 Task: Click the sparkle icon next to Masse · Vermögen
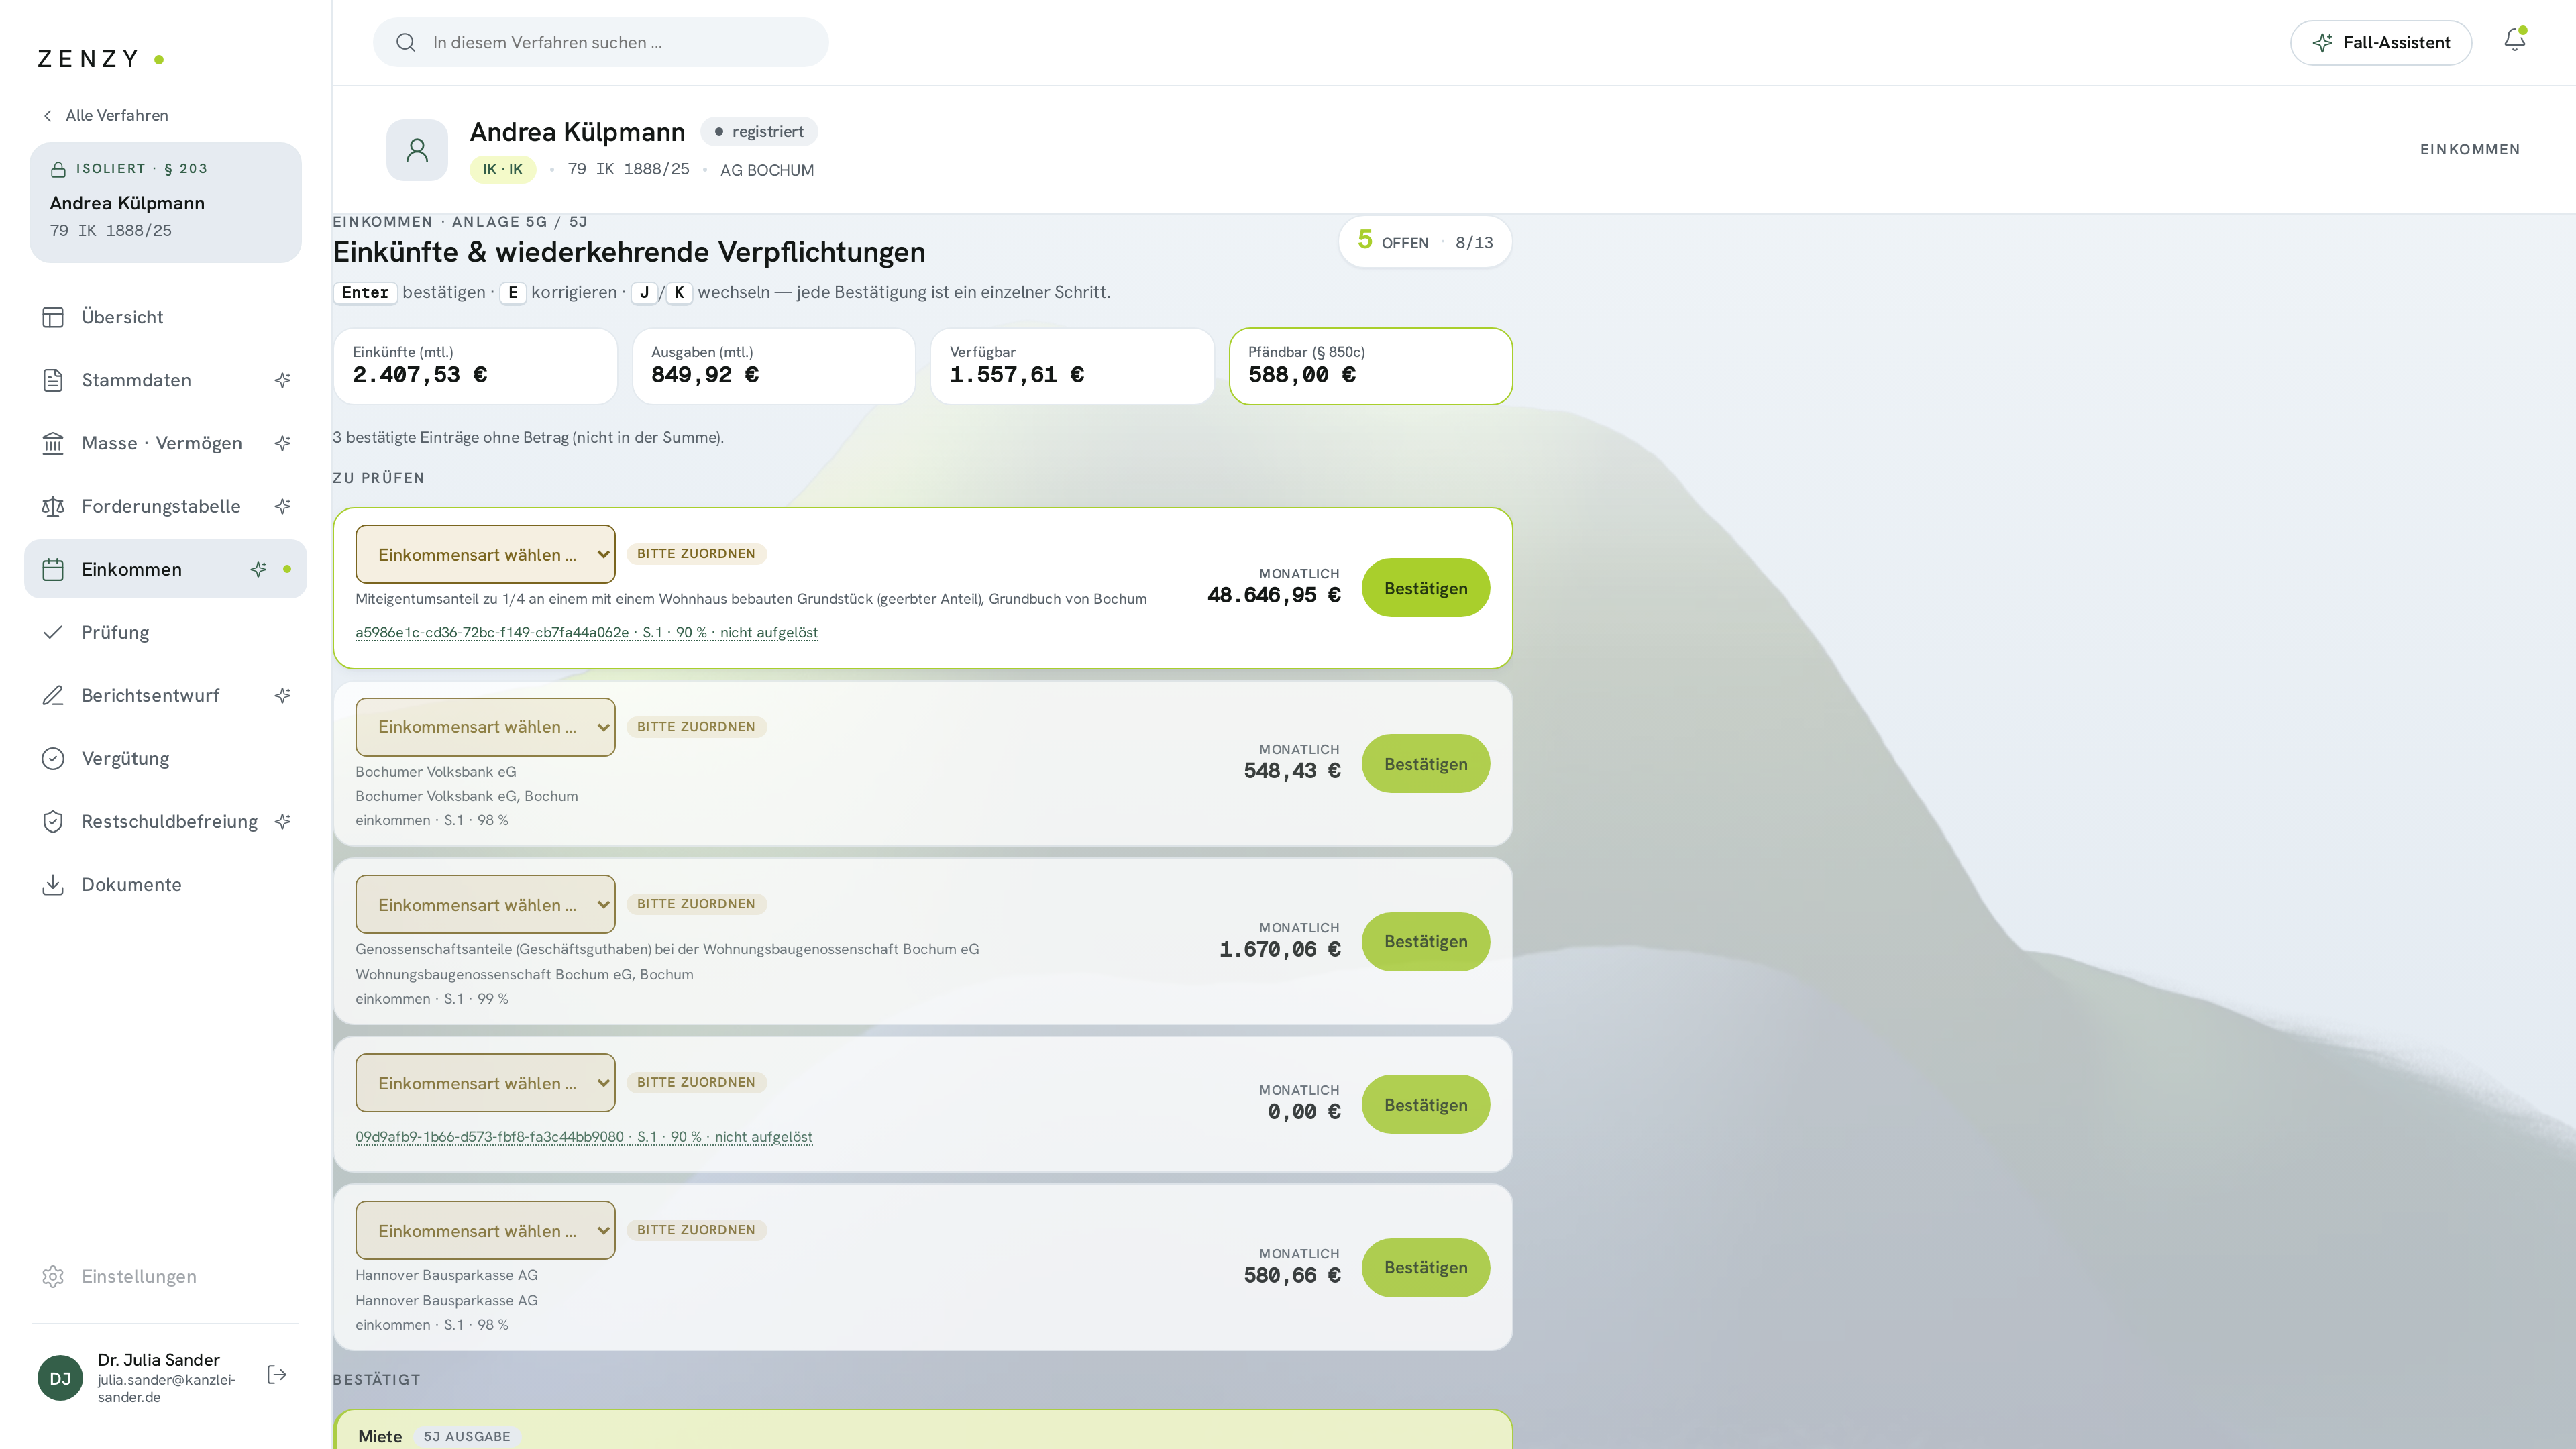[283, 443]
